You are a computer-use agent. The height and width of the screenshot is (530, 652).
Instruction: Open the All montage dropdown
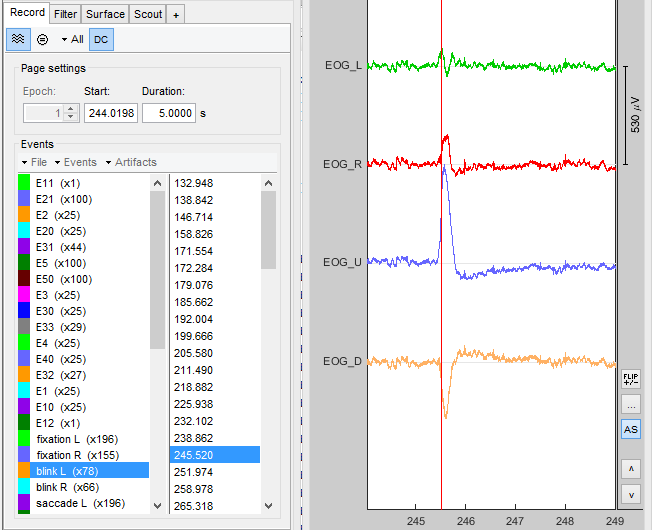click(72, 39)
